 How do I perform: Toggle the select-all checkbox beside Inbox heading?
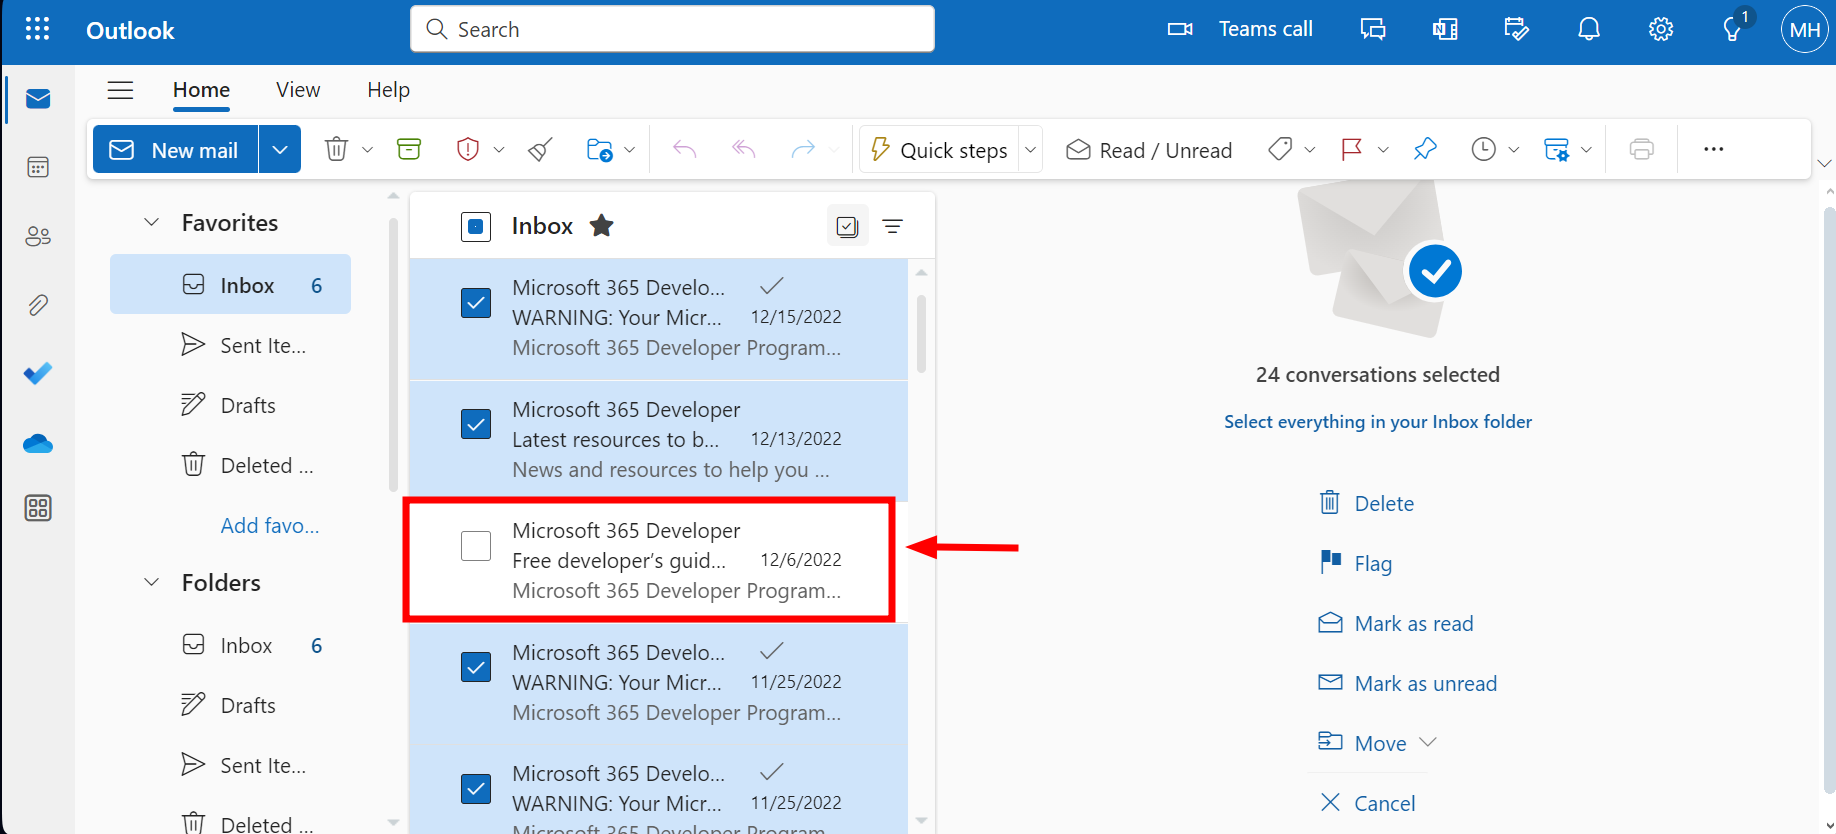(476, 227)
